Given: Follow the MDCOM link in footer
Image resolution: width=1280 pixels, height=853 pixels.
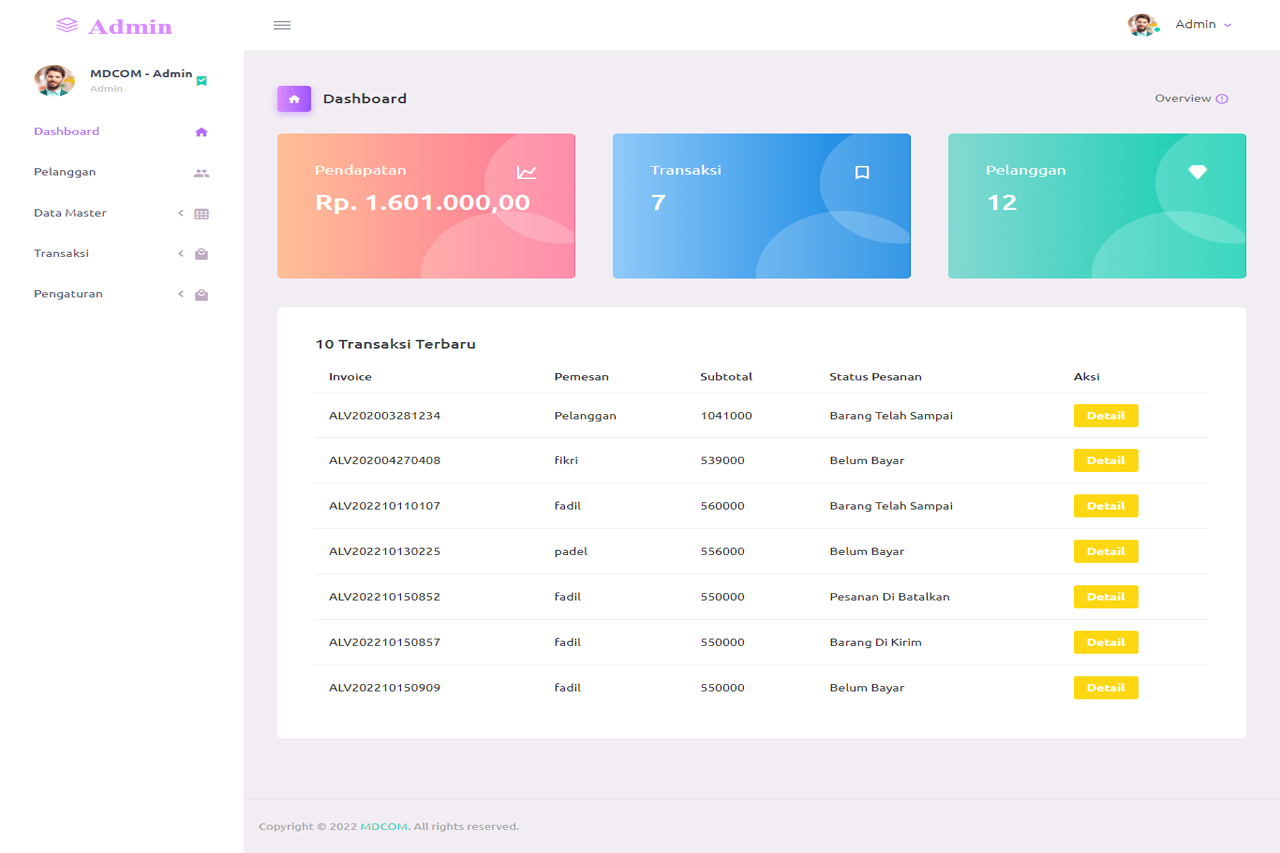Looking at the screenshot, I should tap(384, 827).
